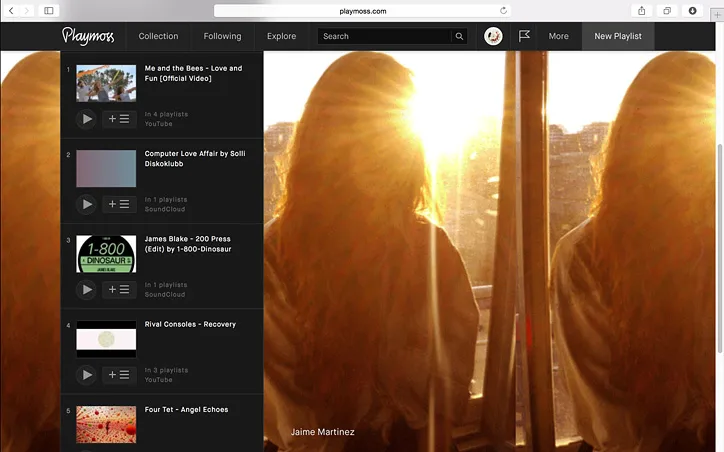Screen dimensions: 724x452
Task: Open the Collection menu item
Action: click(158, 36)
